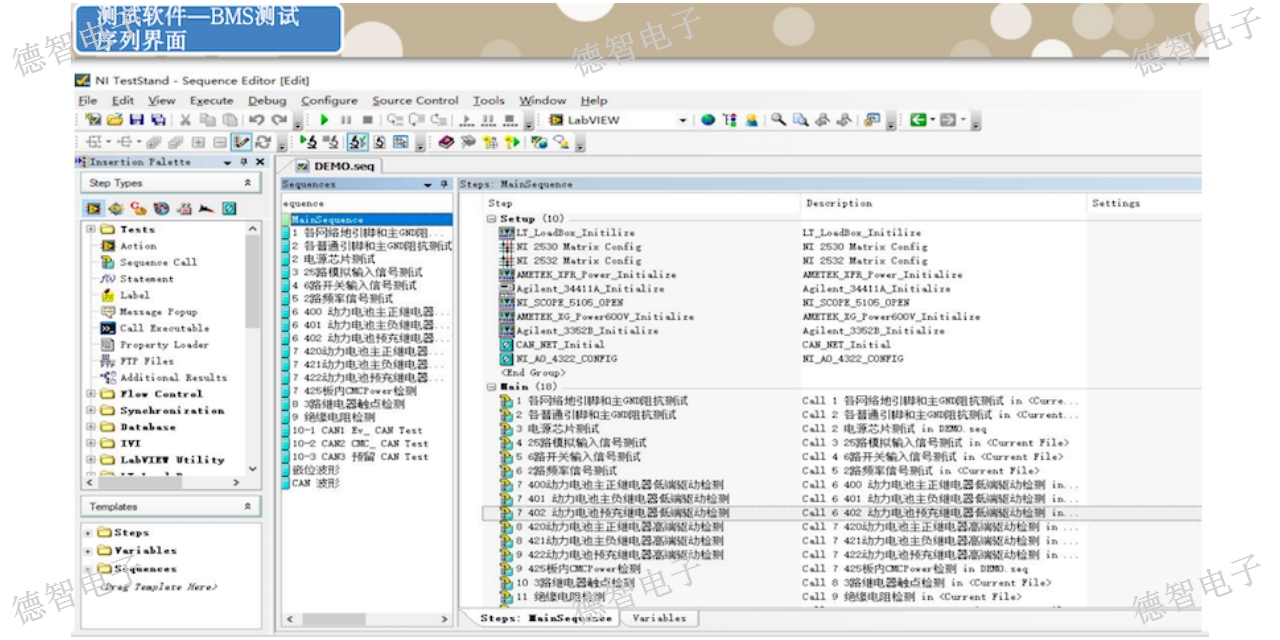Click the Undo arrow toolbar icon
The height and width of the screenshot is (640, 1280).
pyautogui.click(x=256, y=120)
